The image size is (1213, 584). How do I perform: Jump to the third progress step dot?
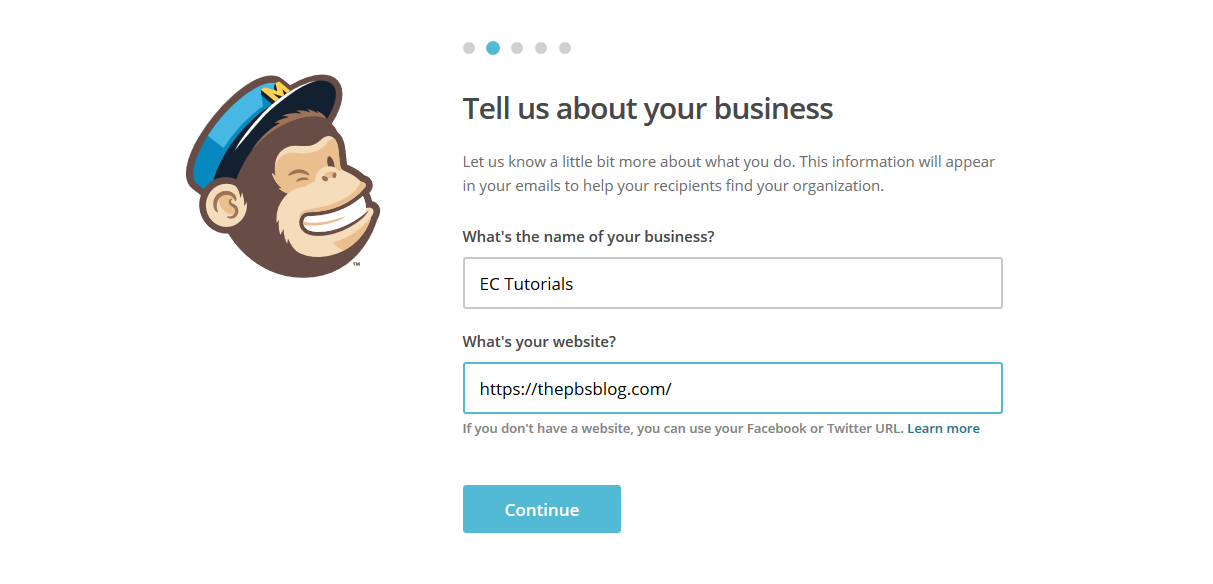[517, 48]
